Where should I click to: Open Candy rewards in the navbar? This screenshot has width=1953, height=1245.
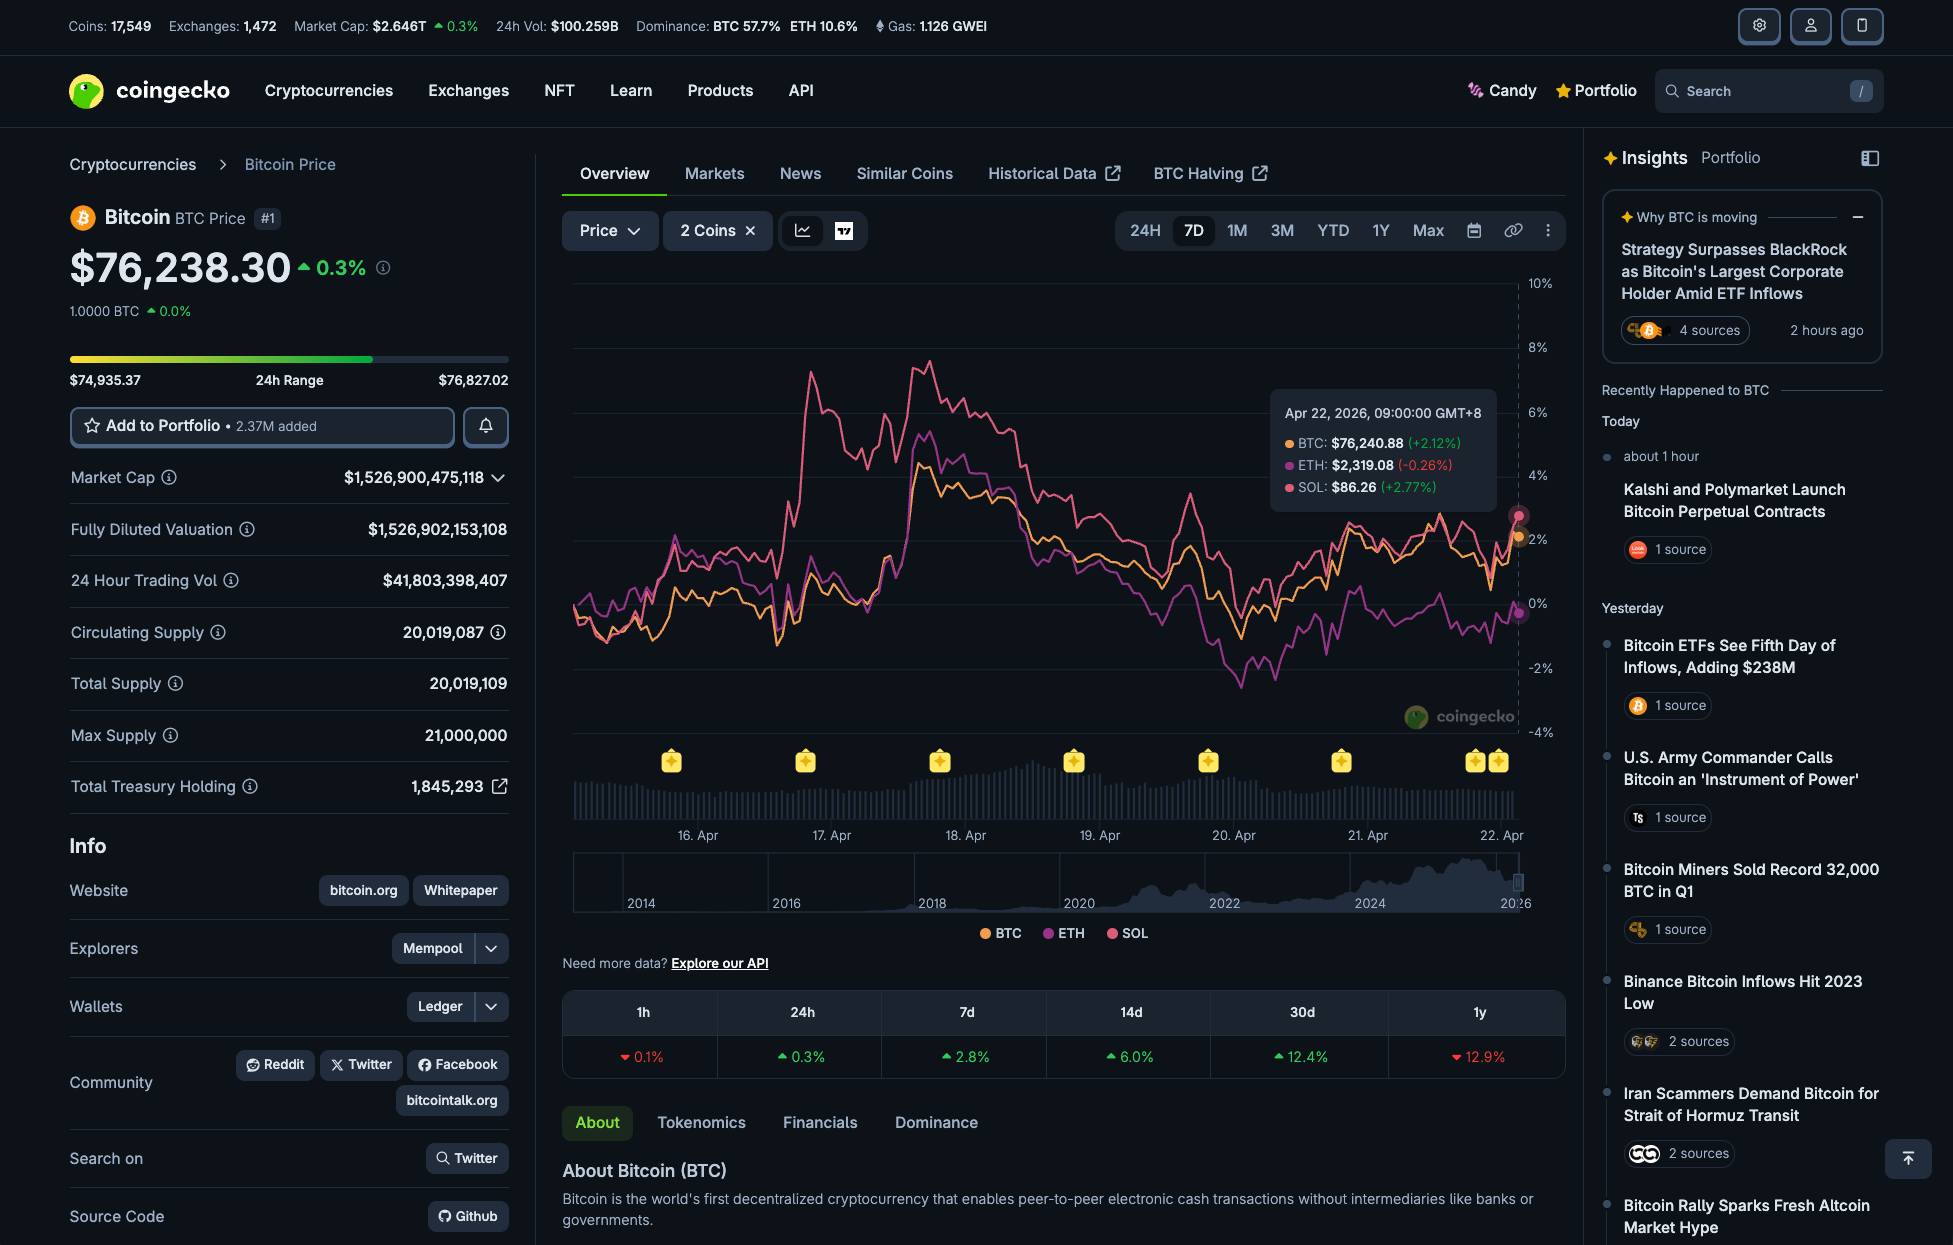click(x=1502, y=90)
